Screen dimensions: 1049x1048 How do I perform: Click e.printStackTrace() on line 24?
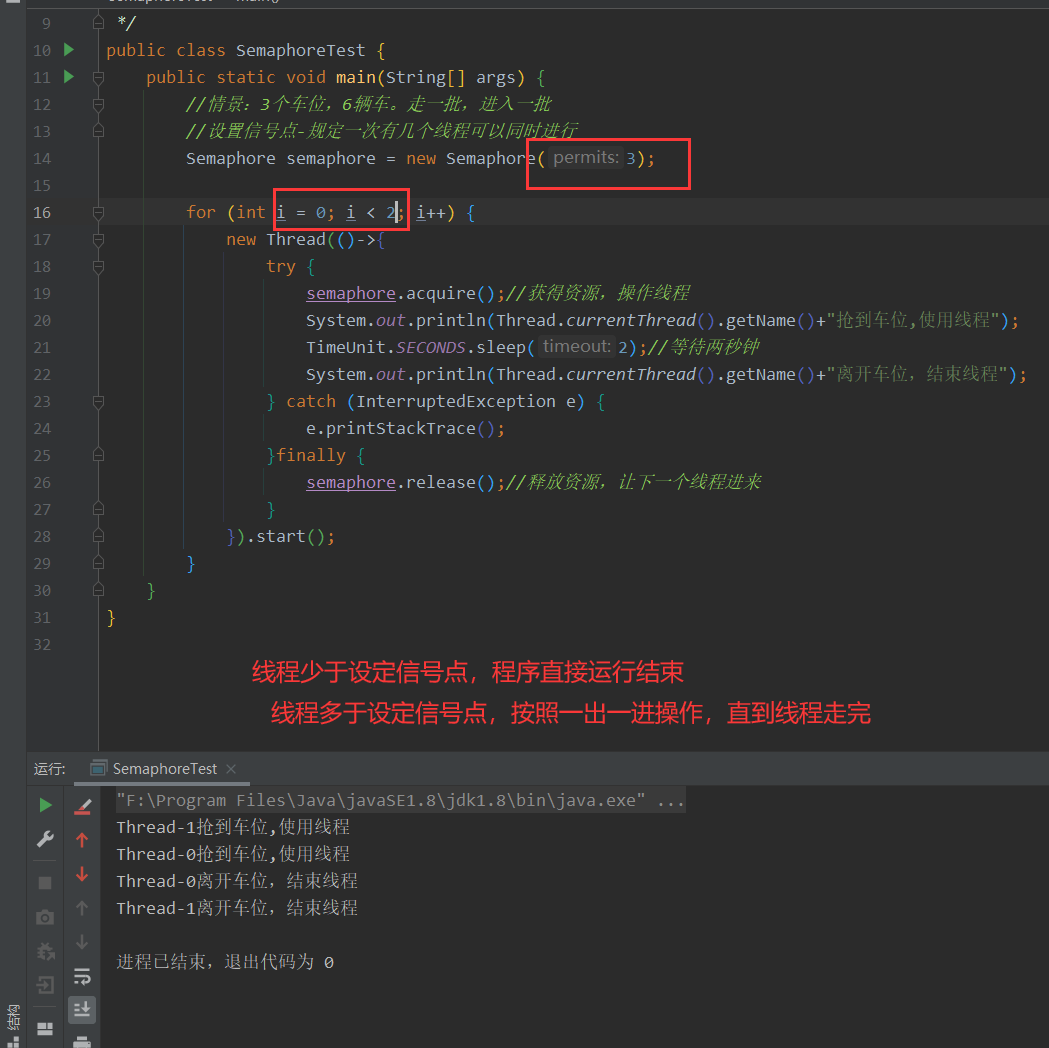(405, 428)
